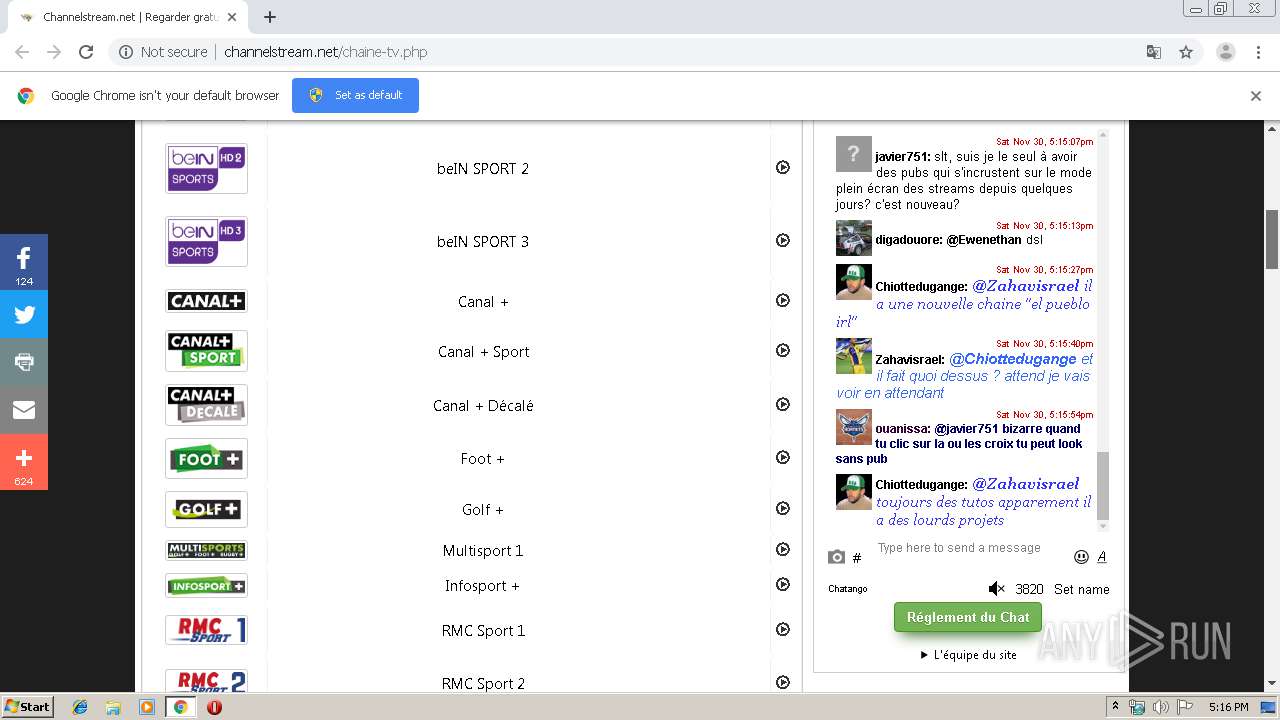Click the chat scrollbar thumb

pyautogui.click(x=1103, y=485)
